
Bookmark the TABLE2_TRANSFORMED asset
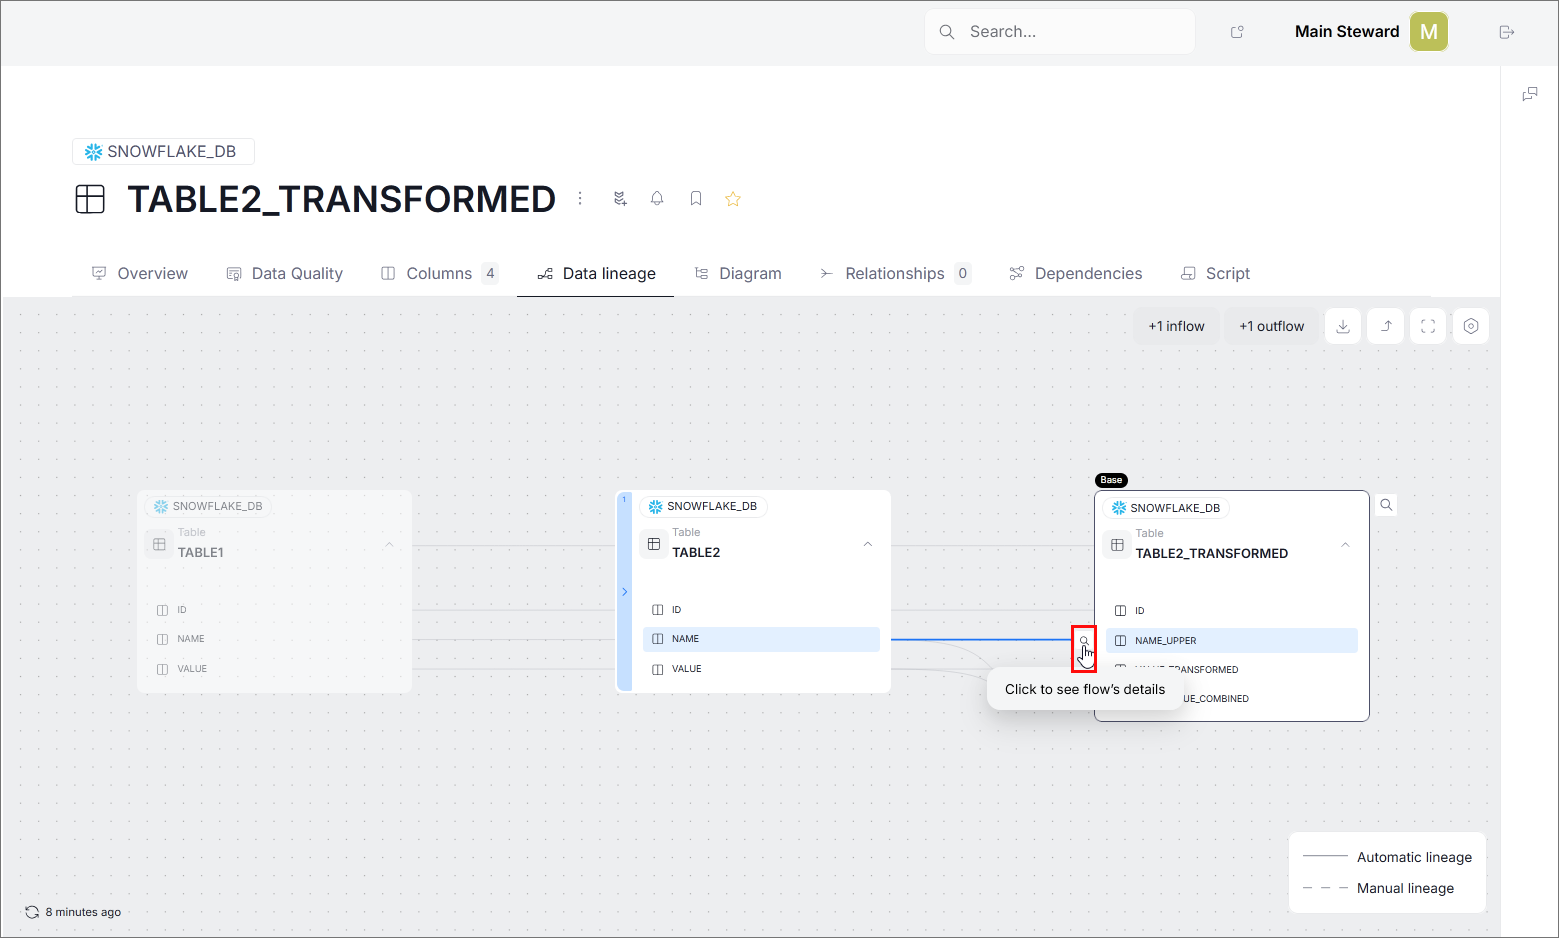click(x=695, y=198)
